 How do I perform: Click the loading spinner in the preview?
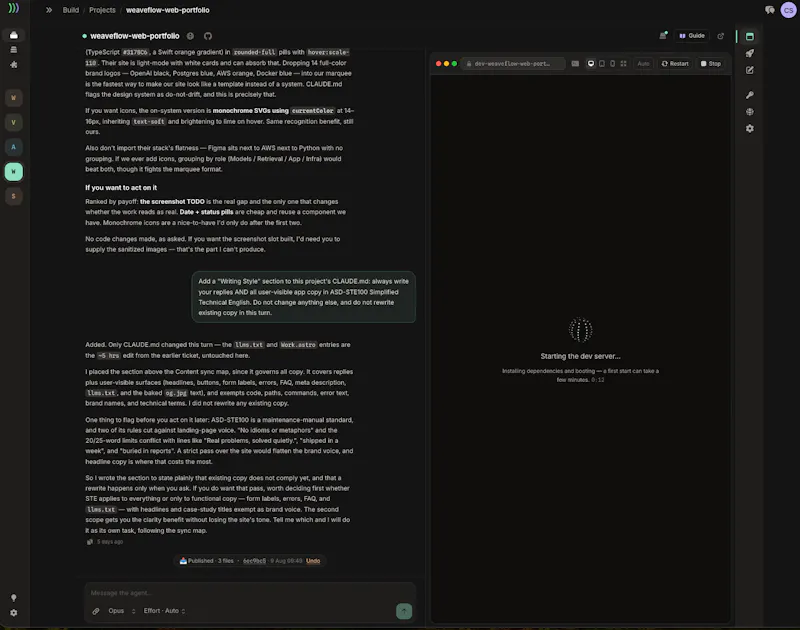(x=581, y=330)
